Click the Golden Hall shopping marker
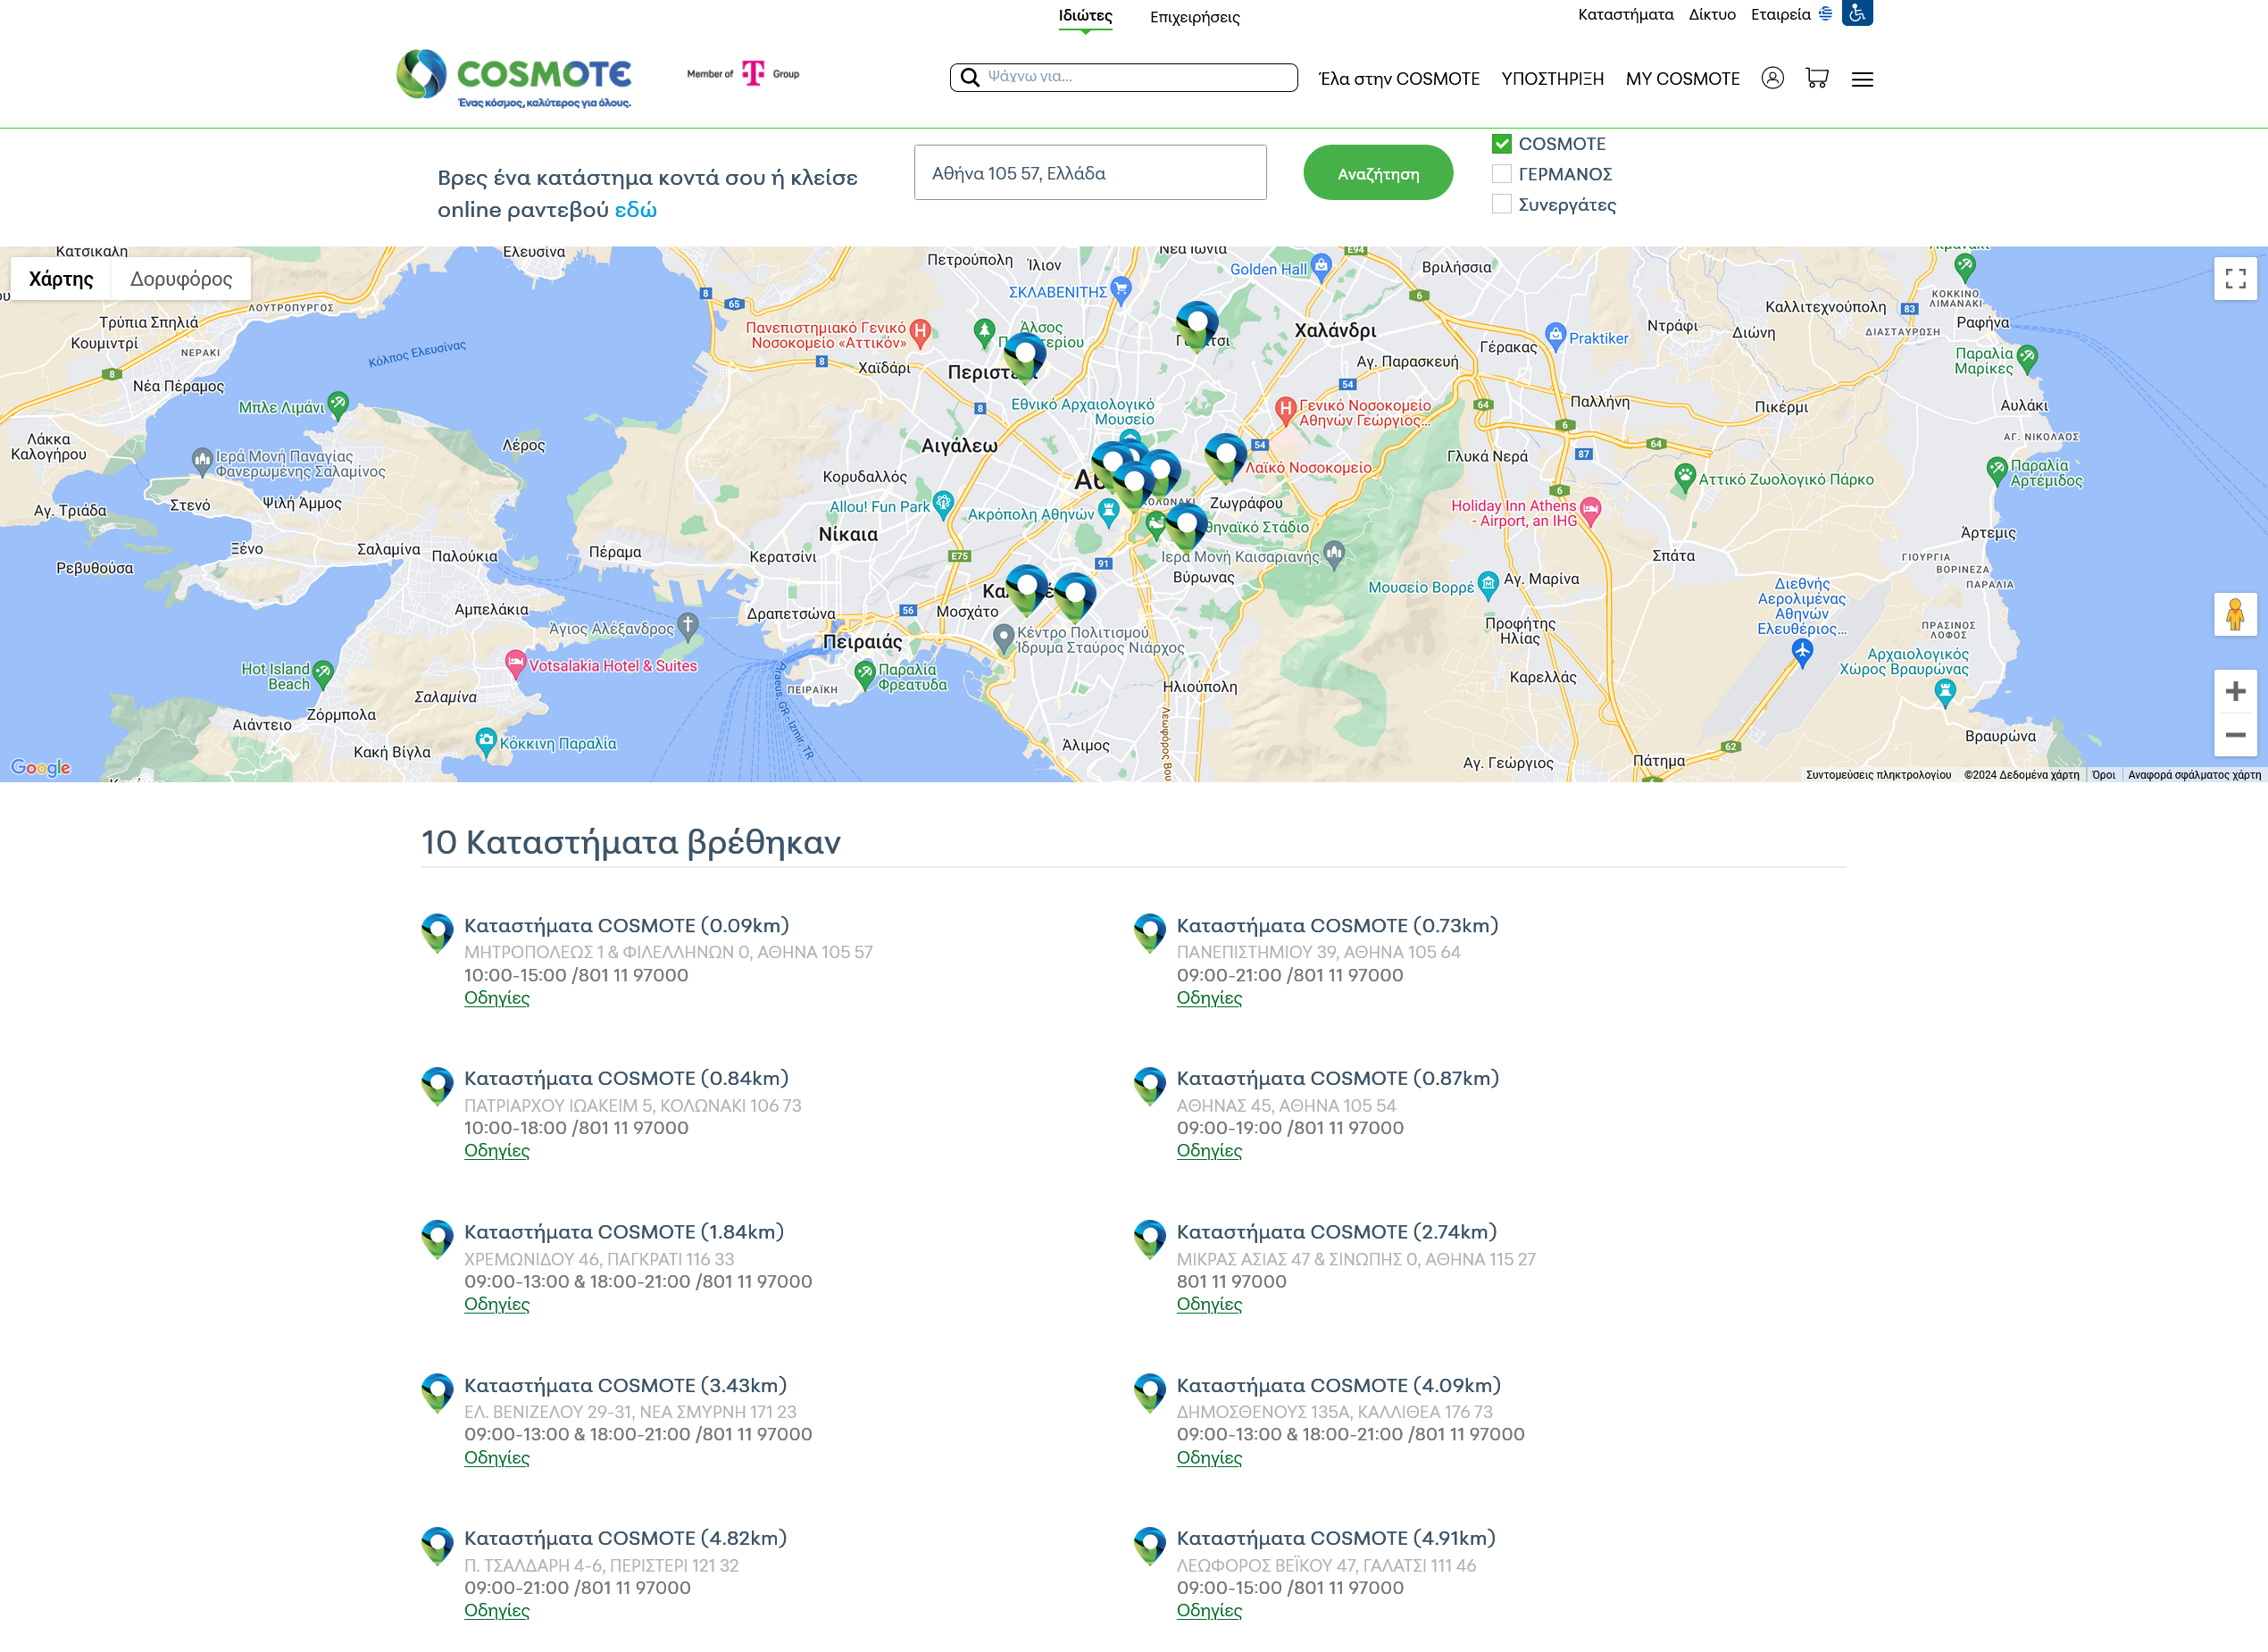This screenshot has height=1652, width=2268. coord(1321,266)
